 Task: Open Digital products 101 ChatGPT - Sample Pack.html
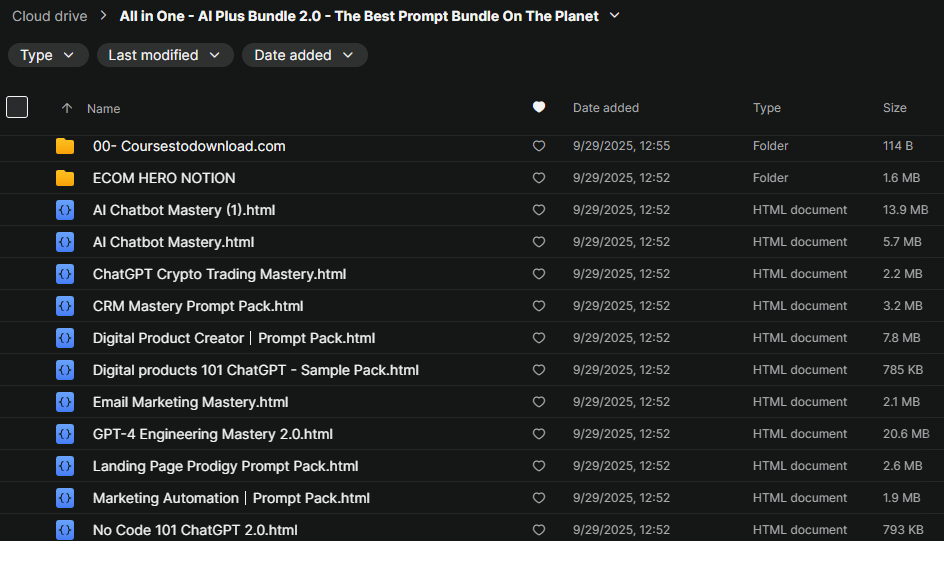pos(255,370)
